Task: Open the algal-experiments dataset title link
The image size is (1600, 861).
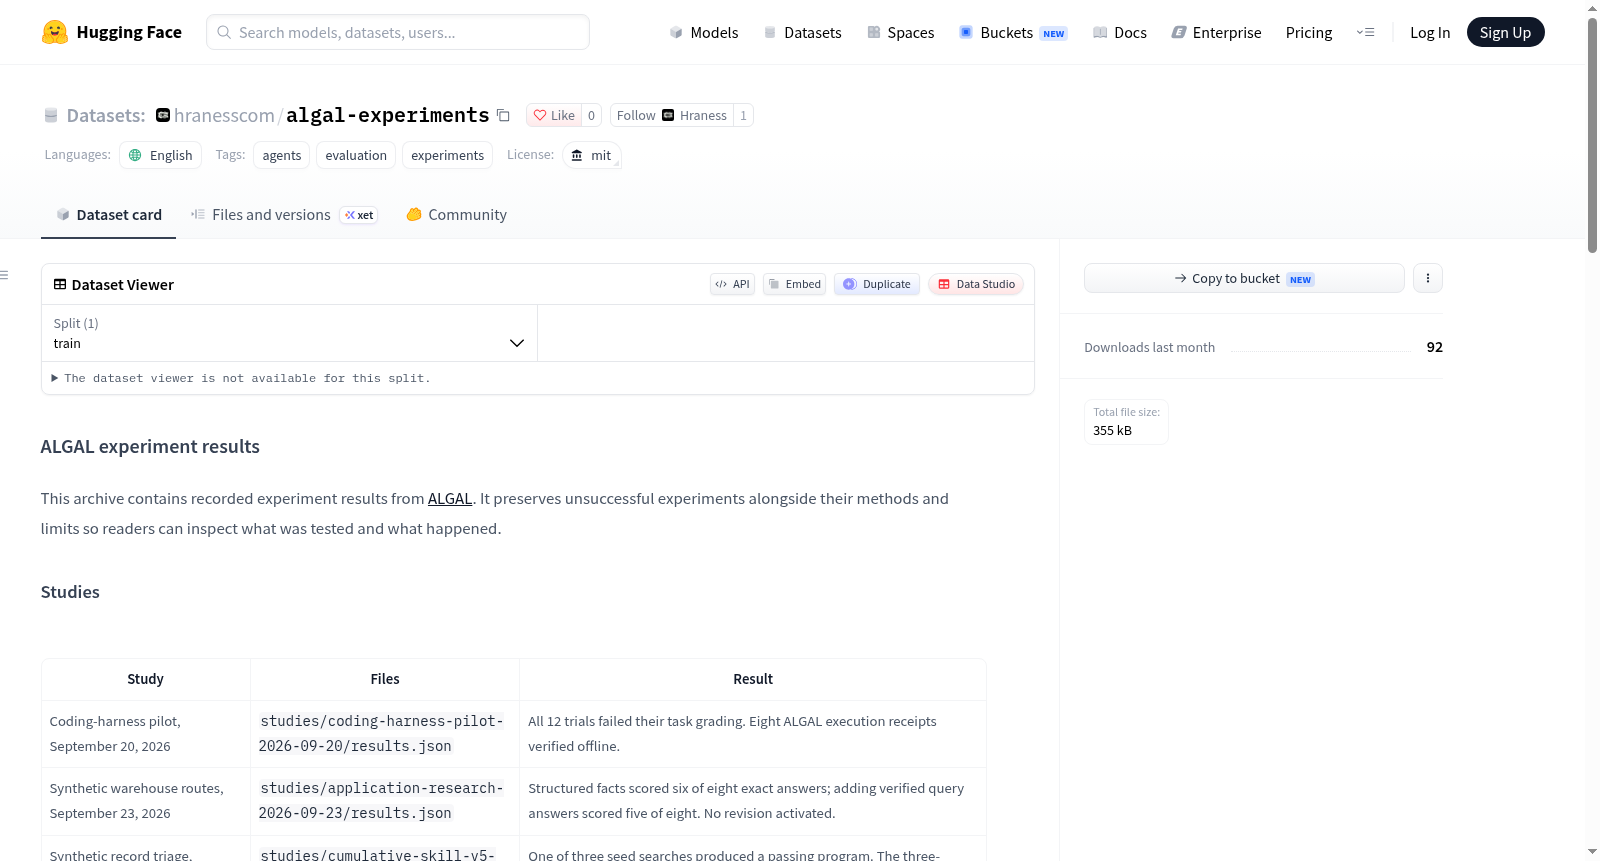Action: click(x=388, y=115)
